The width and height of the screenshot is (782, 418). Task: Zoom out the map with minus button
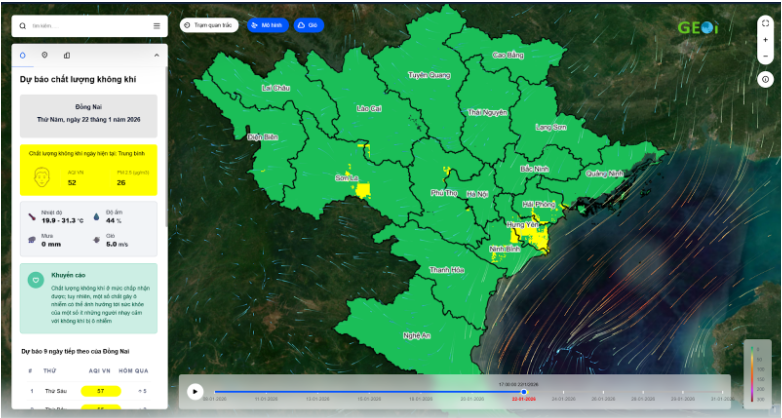tap(765, 56)
